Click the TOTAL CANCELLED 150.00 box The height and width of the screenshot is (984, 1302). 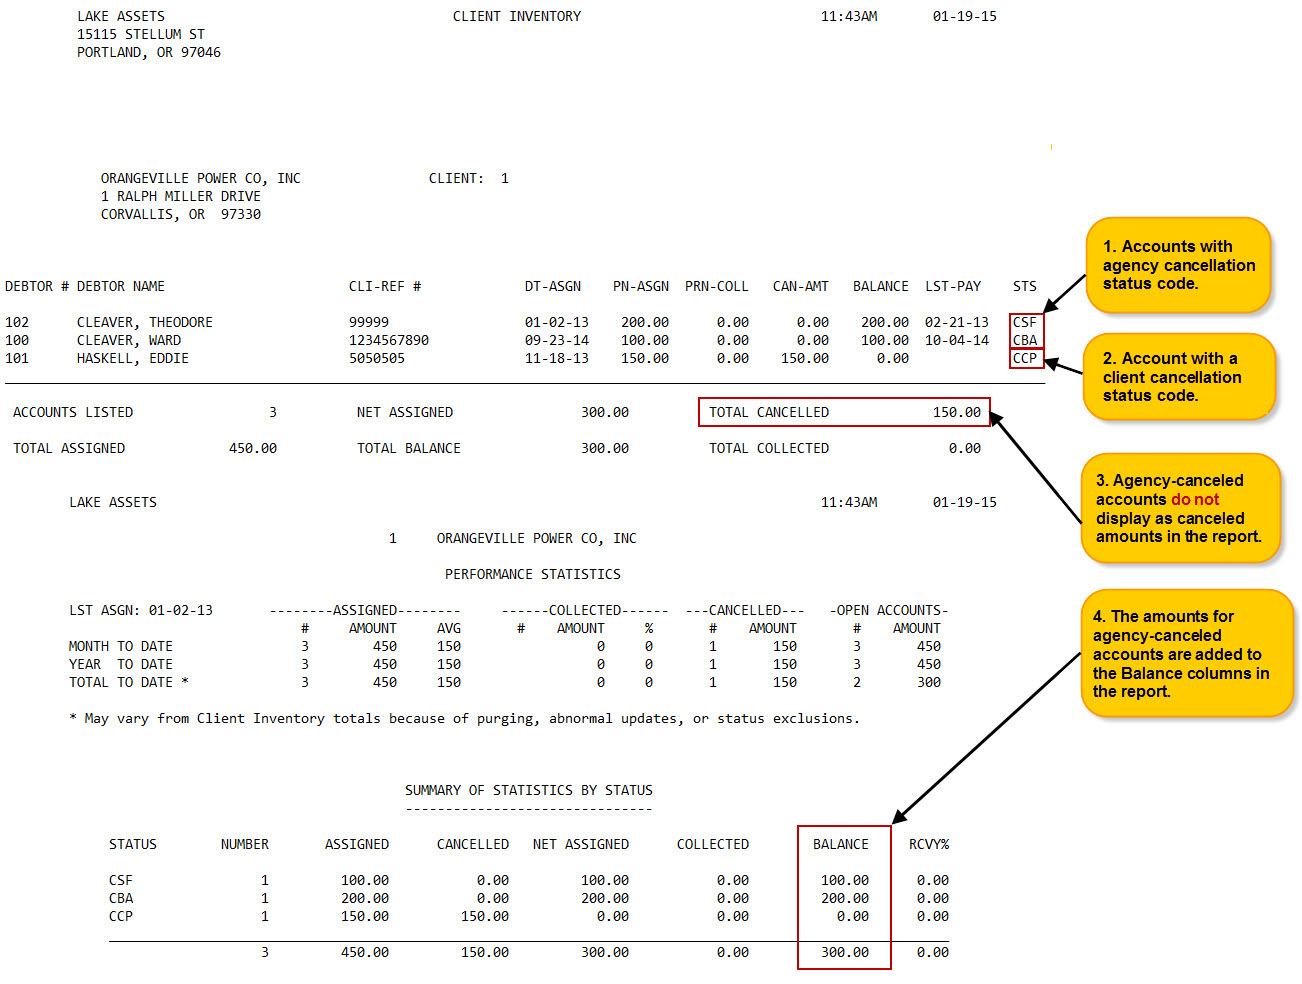tap(844, 412)
